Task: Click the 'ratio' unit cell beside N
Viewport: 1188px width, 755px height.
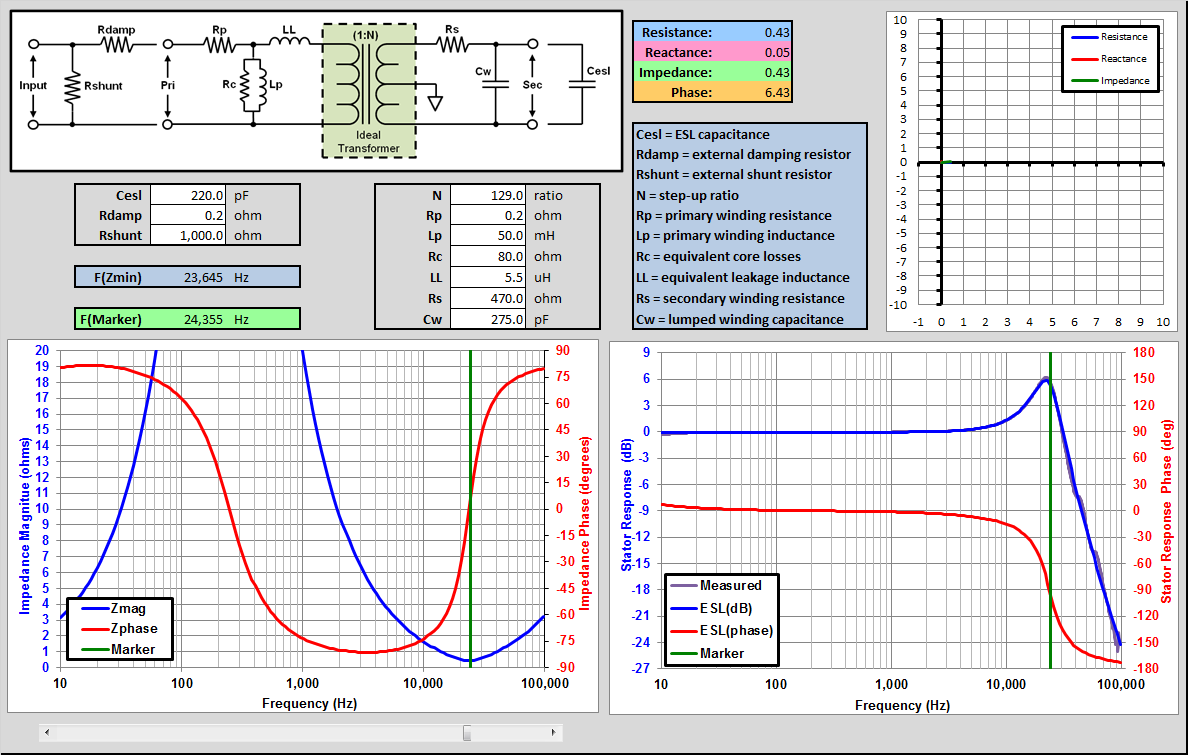Action: coord(562,196)
